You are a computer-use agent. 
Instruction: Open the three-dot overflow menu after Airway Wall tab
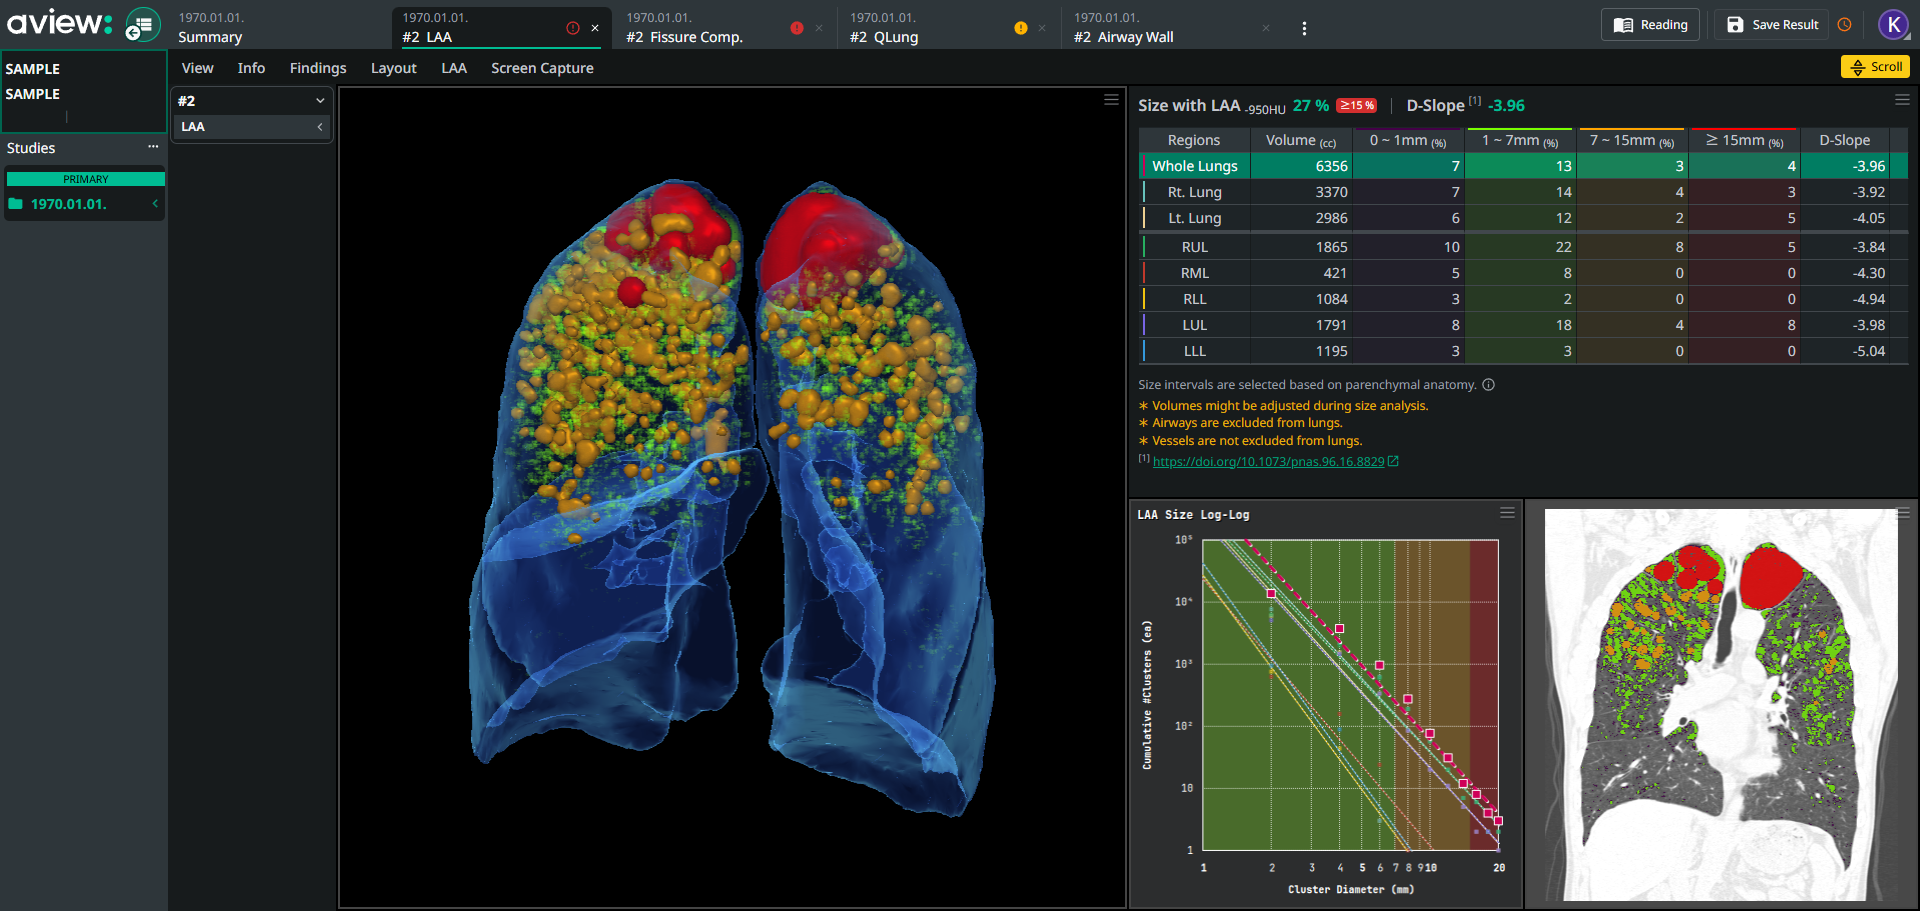tap(1304, 29)
